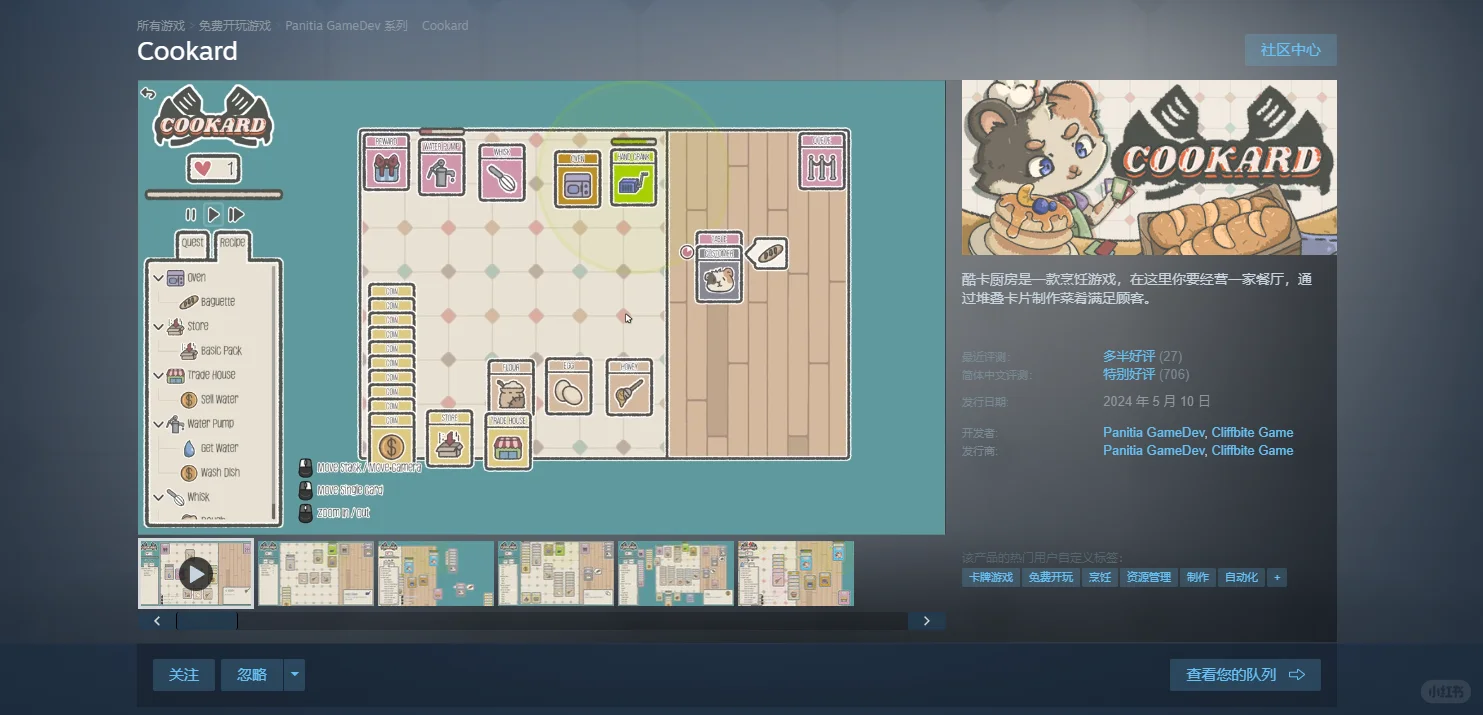The width and height of the screenshot is (1483, 715).
Task: Click the 忽略 ignore button
Action: [252, 675]
